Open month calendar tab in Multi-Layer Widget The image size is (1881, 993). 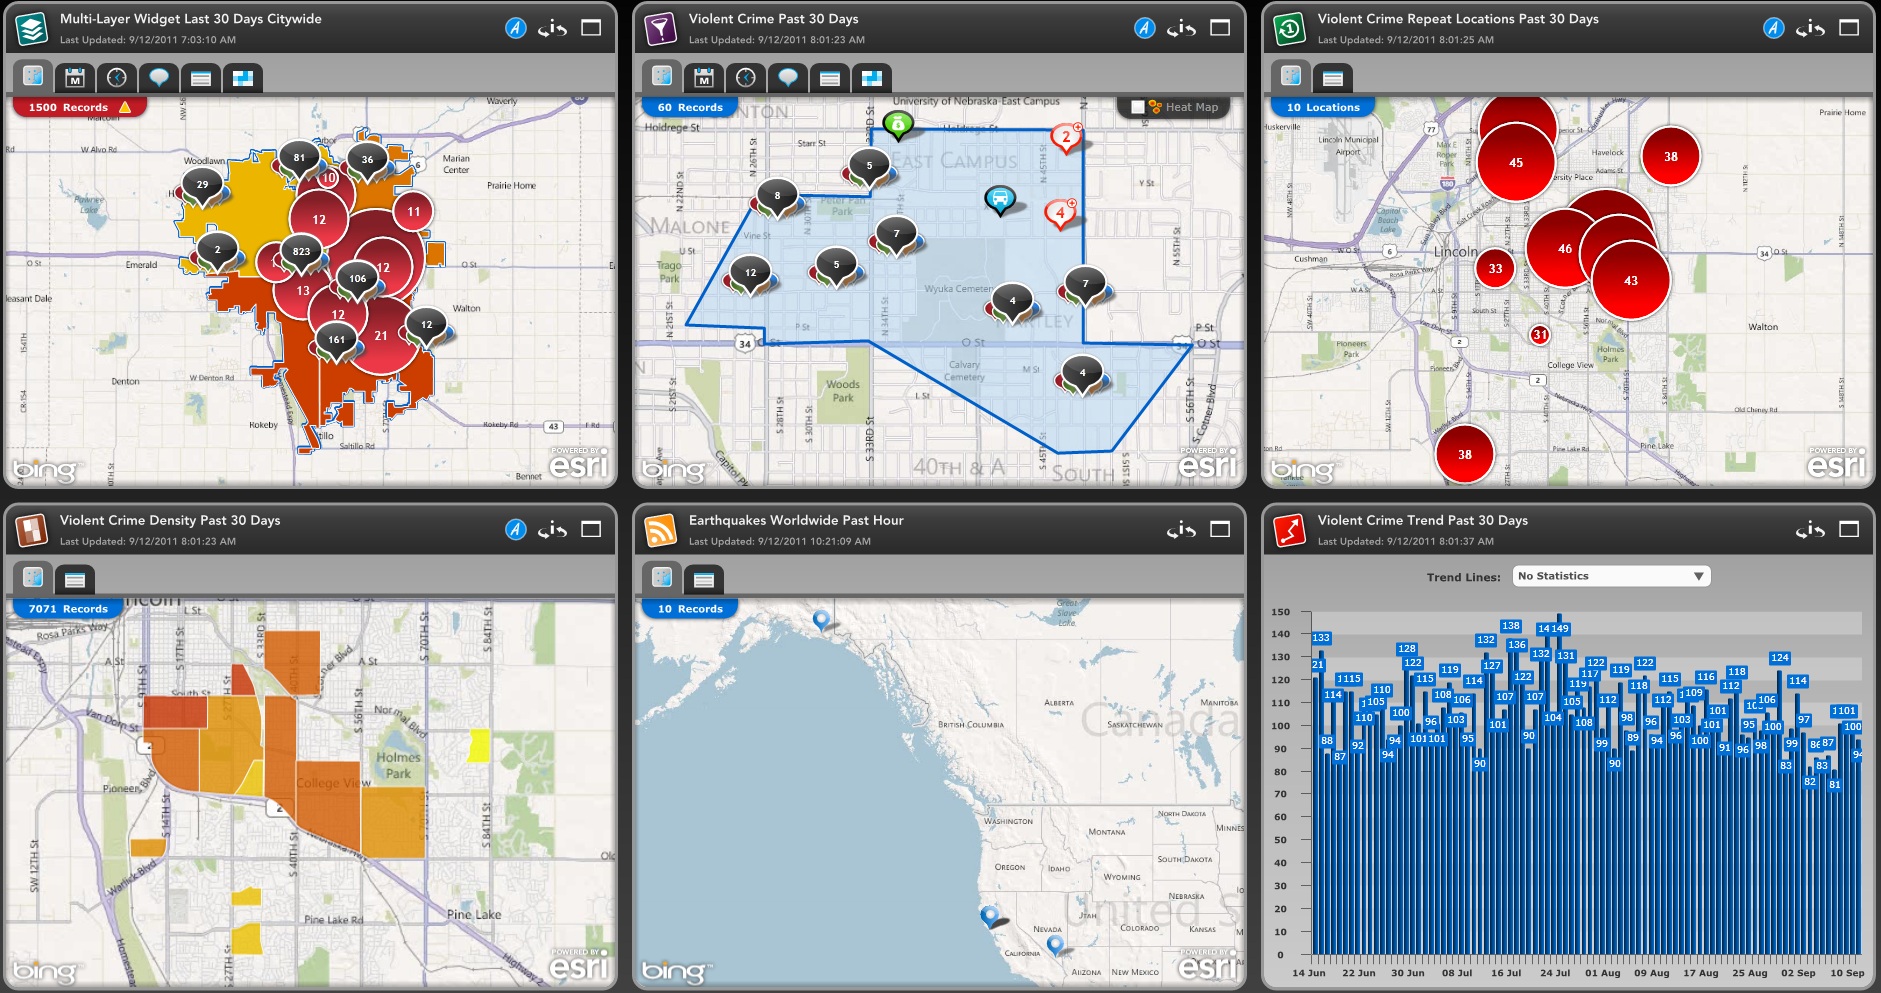pos(75,78)
